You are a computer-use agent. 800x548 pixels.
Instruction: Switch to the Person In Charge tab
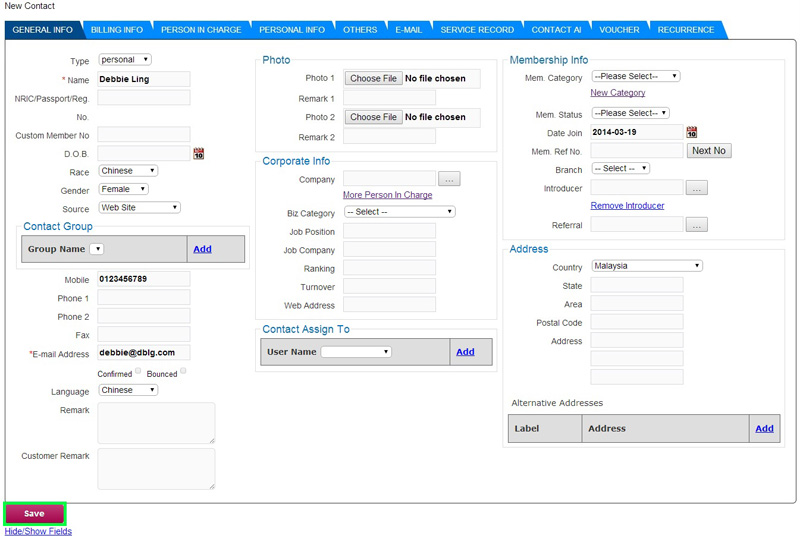pos(201,30)
